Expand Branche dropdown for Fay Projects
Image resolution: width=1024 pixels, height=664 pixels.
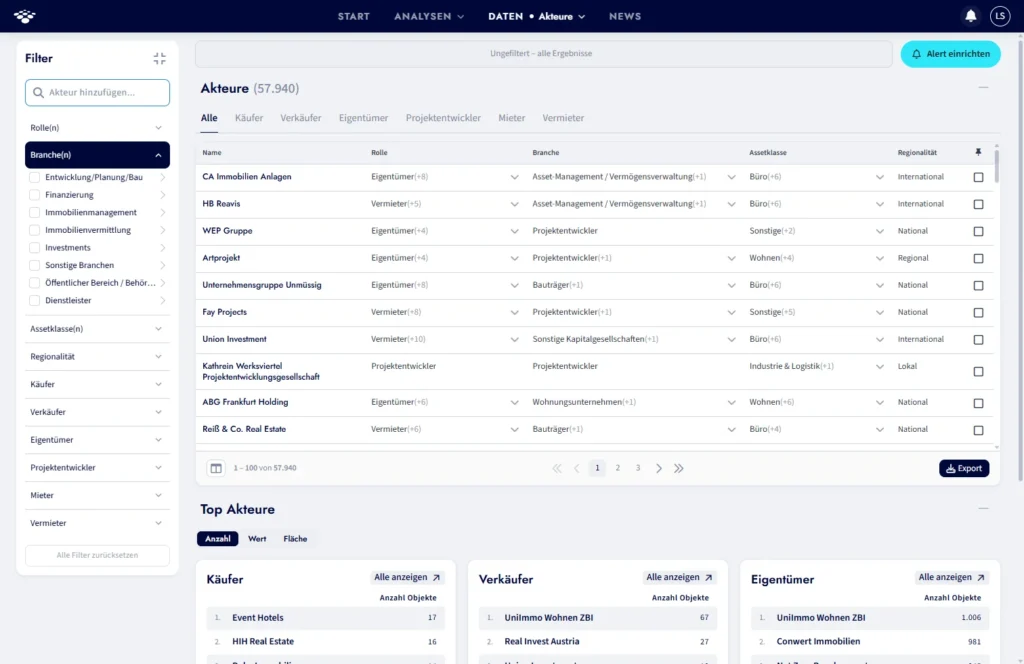pyautogui.click(x=731, y=312)
